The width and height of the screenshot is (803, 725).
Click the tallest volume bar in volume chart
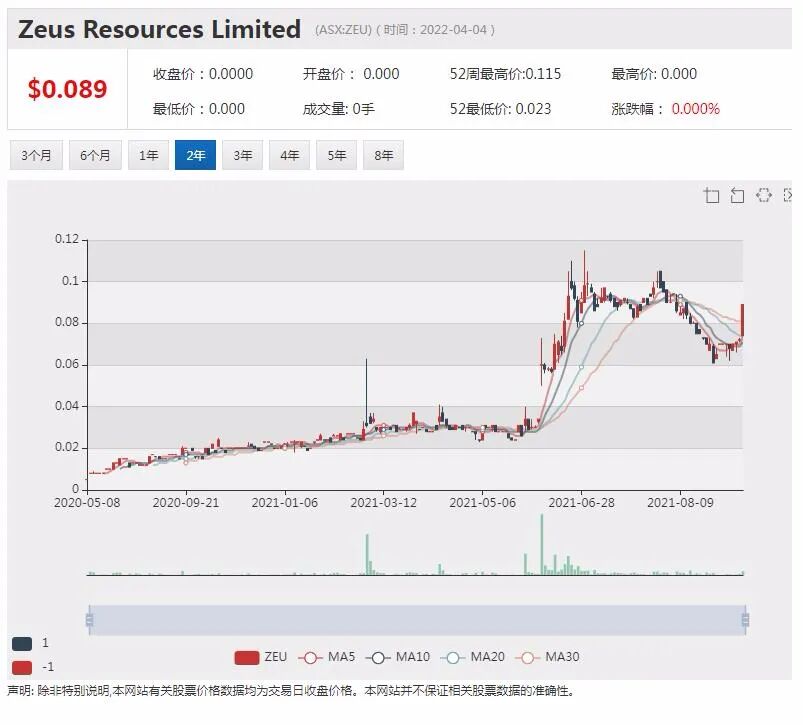(x=542, y=544)
